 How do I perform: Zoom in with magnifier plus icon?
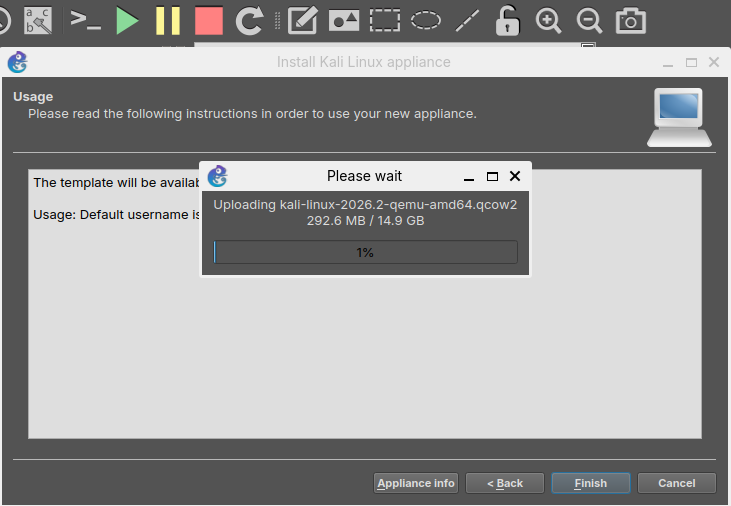(x=548, y=21)
